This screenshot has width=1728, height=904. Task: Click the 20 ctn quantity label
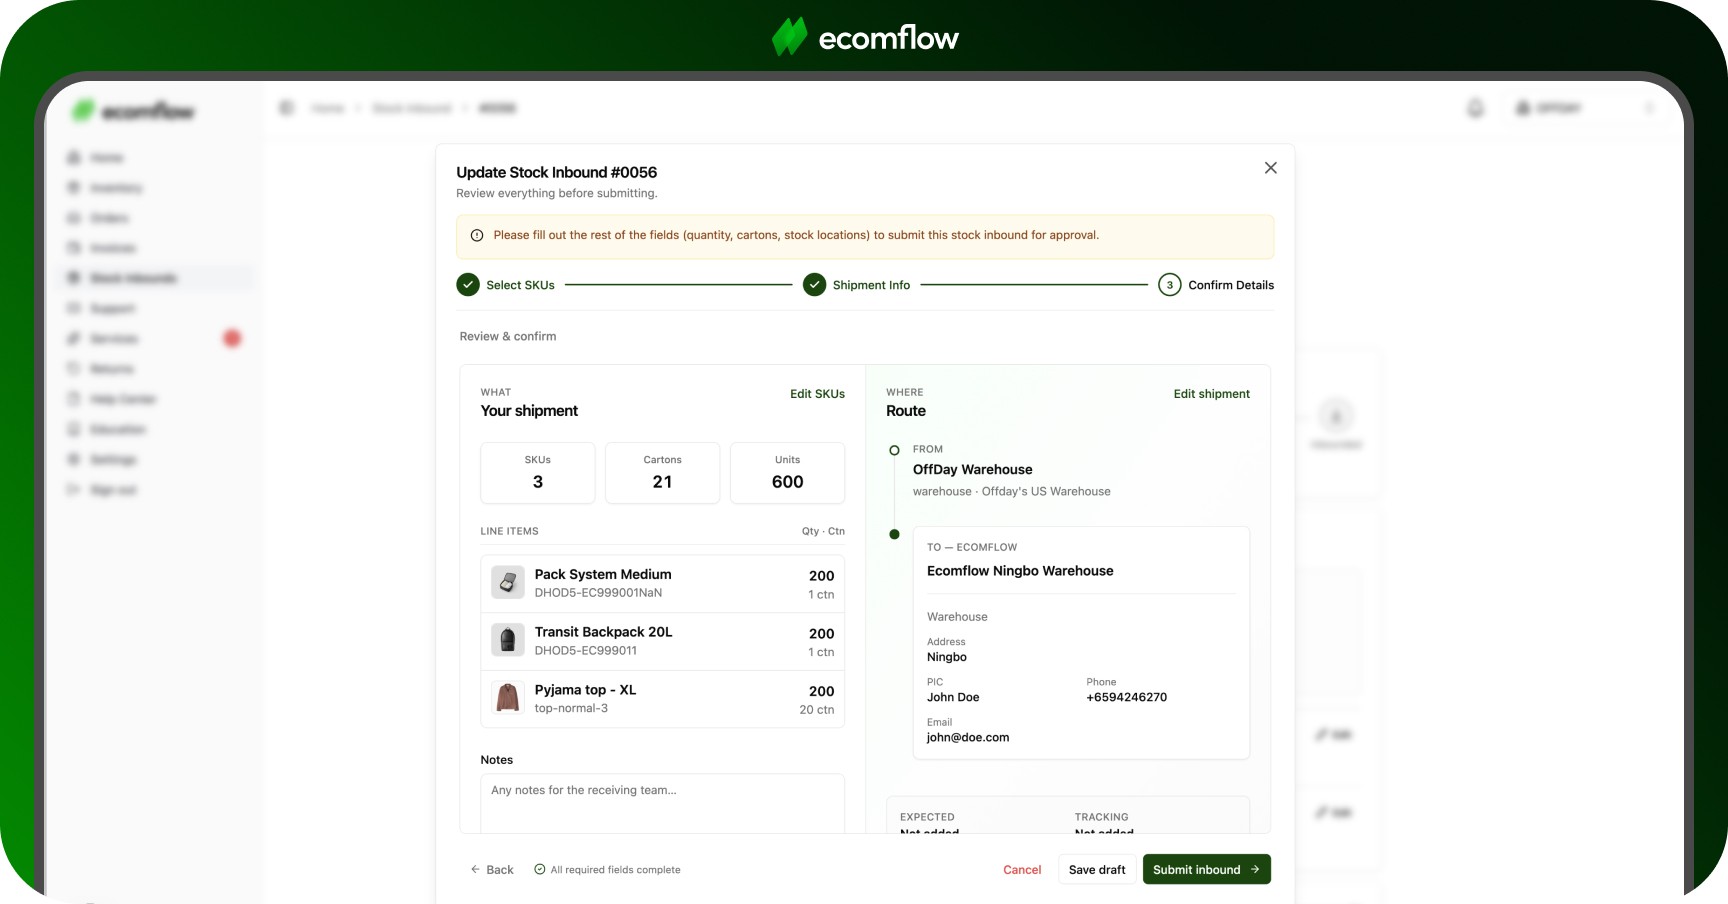click(x=816, y=710)
